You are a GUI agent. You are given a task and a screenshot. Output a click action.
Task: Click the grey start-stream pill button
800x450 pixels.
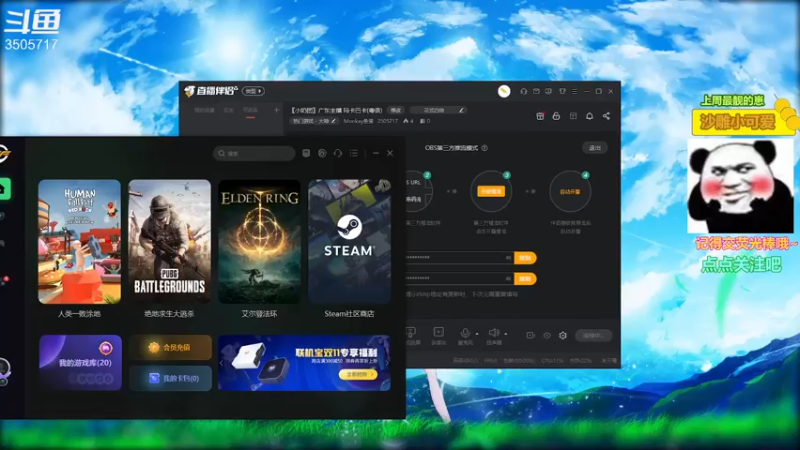point(594,335)
